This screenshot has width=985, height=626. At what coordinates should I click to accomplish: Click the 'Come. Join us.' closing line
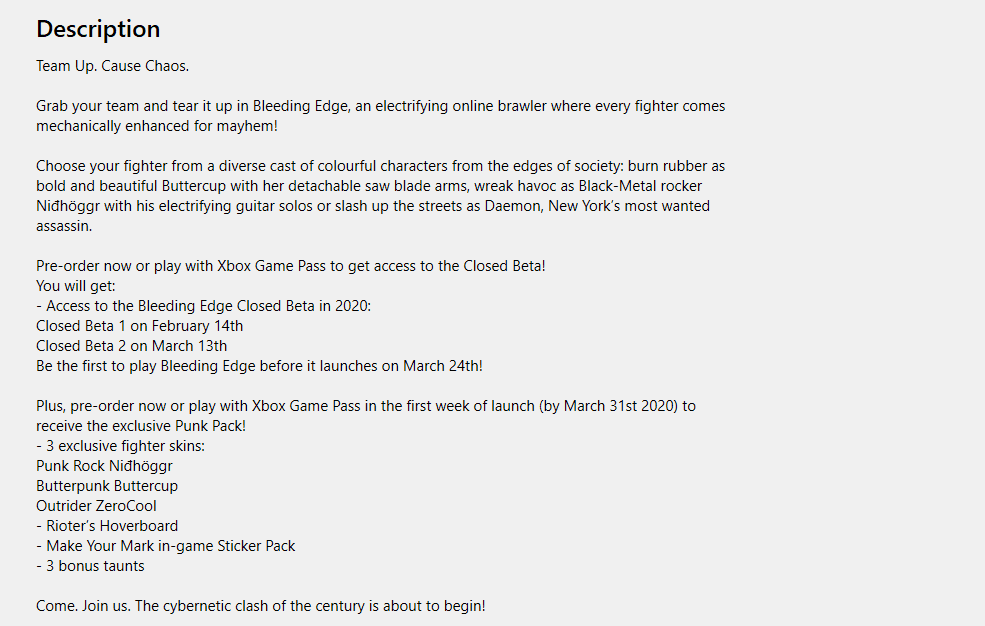pos(261,606)
